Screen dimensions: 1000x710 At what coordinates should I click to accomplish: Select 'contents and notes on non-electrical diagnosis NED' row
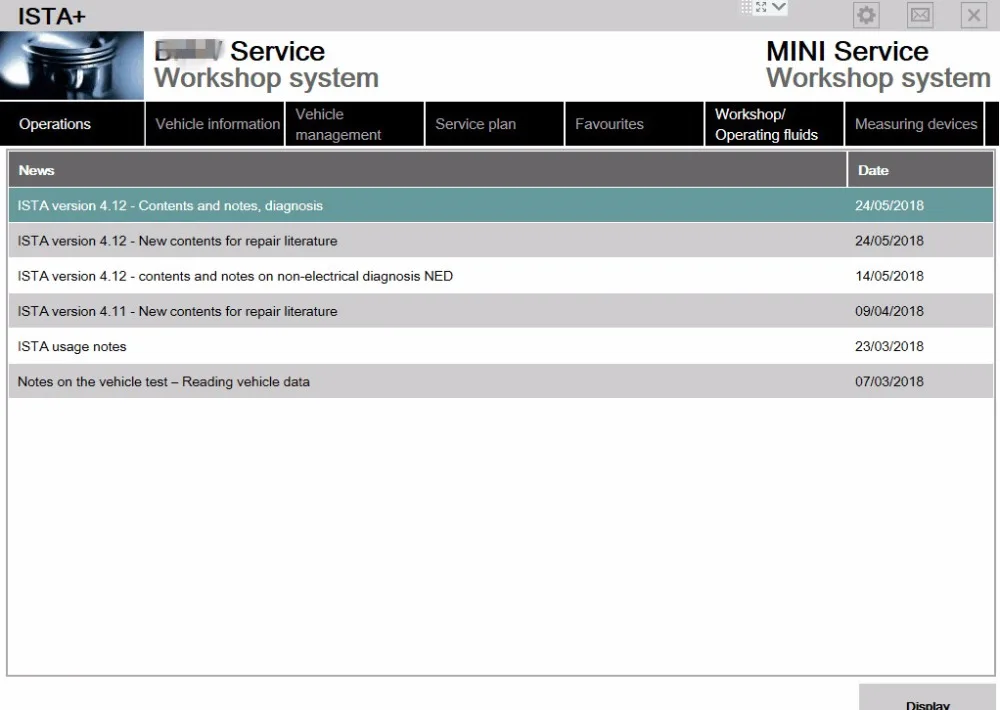pos(501,276)
